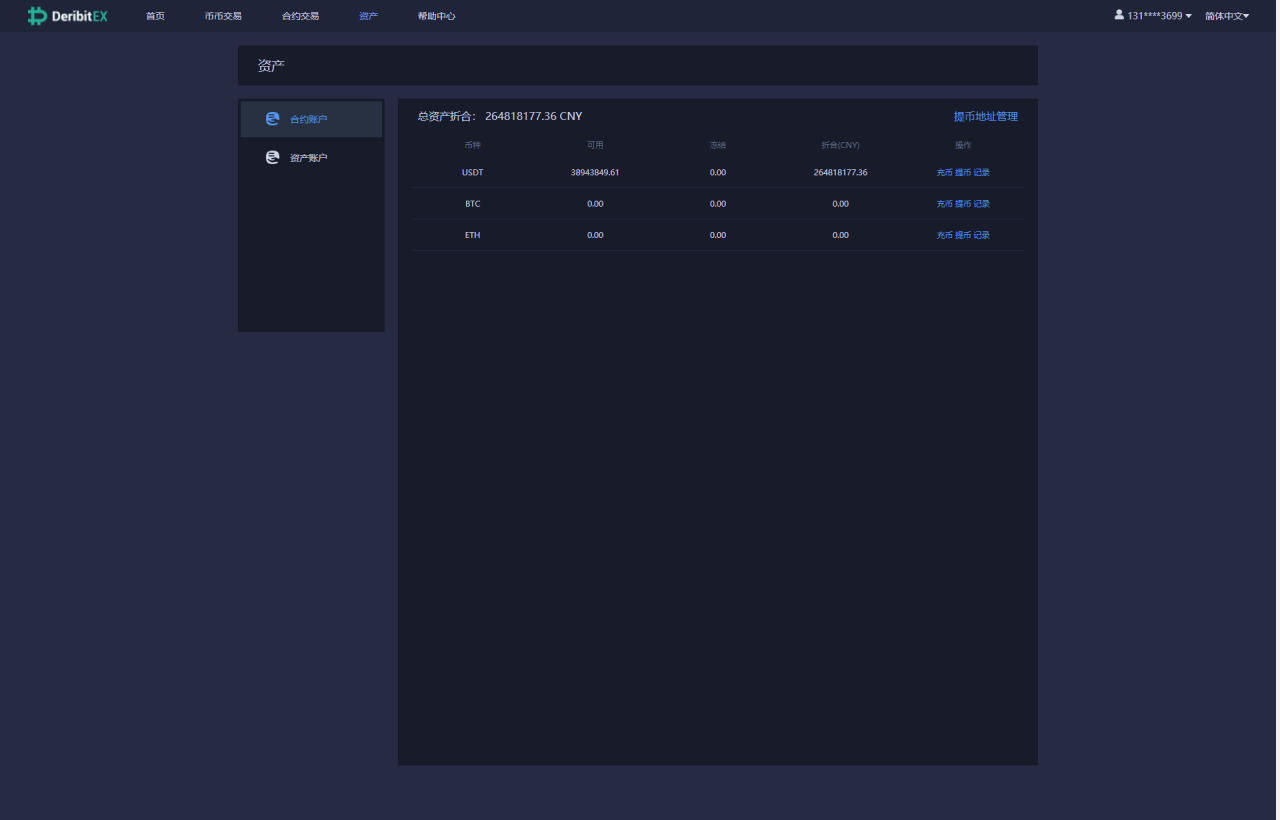The width and height of the screenshot is (1280, 820).
Task: Click 记录 records in ETH row
Action: (982, 235)
